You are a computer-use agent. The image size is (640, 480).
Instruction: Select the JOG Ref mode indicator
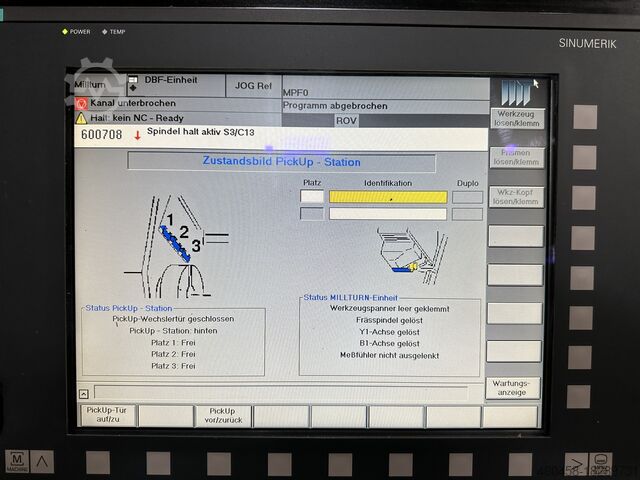[253, 86]
